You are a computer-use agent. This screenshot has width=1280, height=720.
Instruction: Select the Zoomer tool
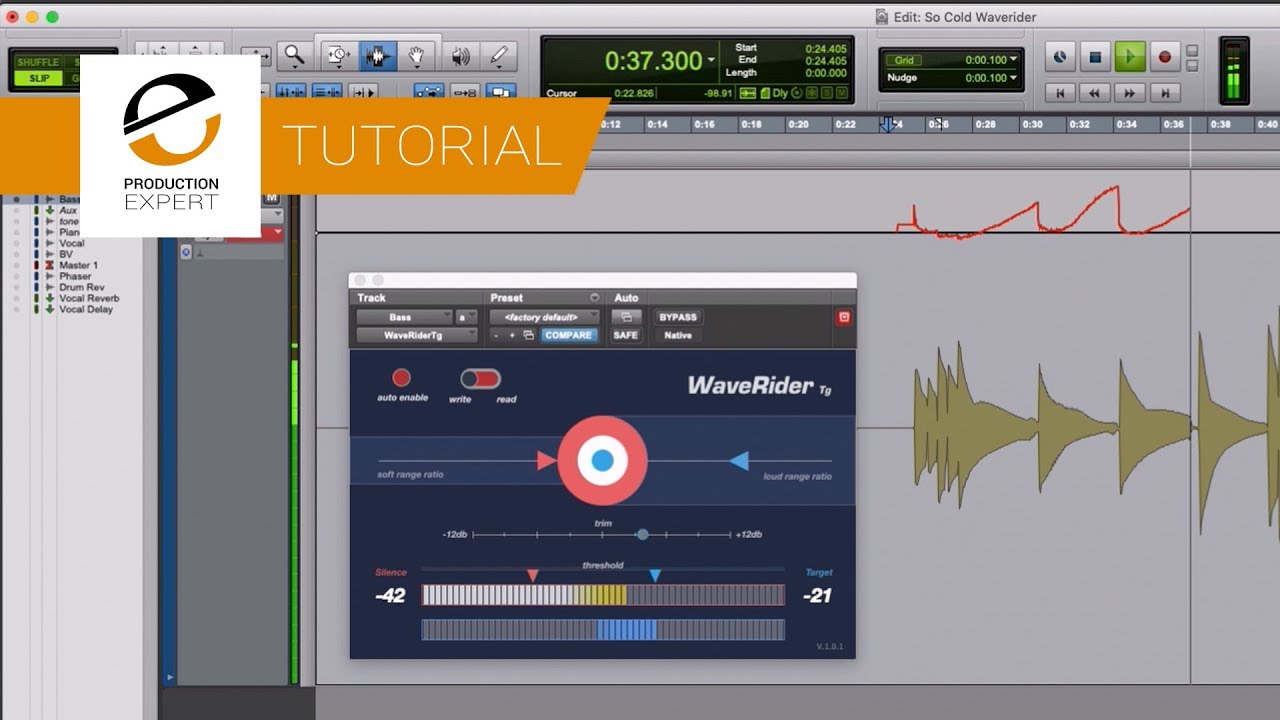[294, 55]
